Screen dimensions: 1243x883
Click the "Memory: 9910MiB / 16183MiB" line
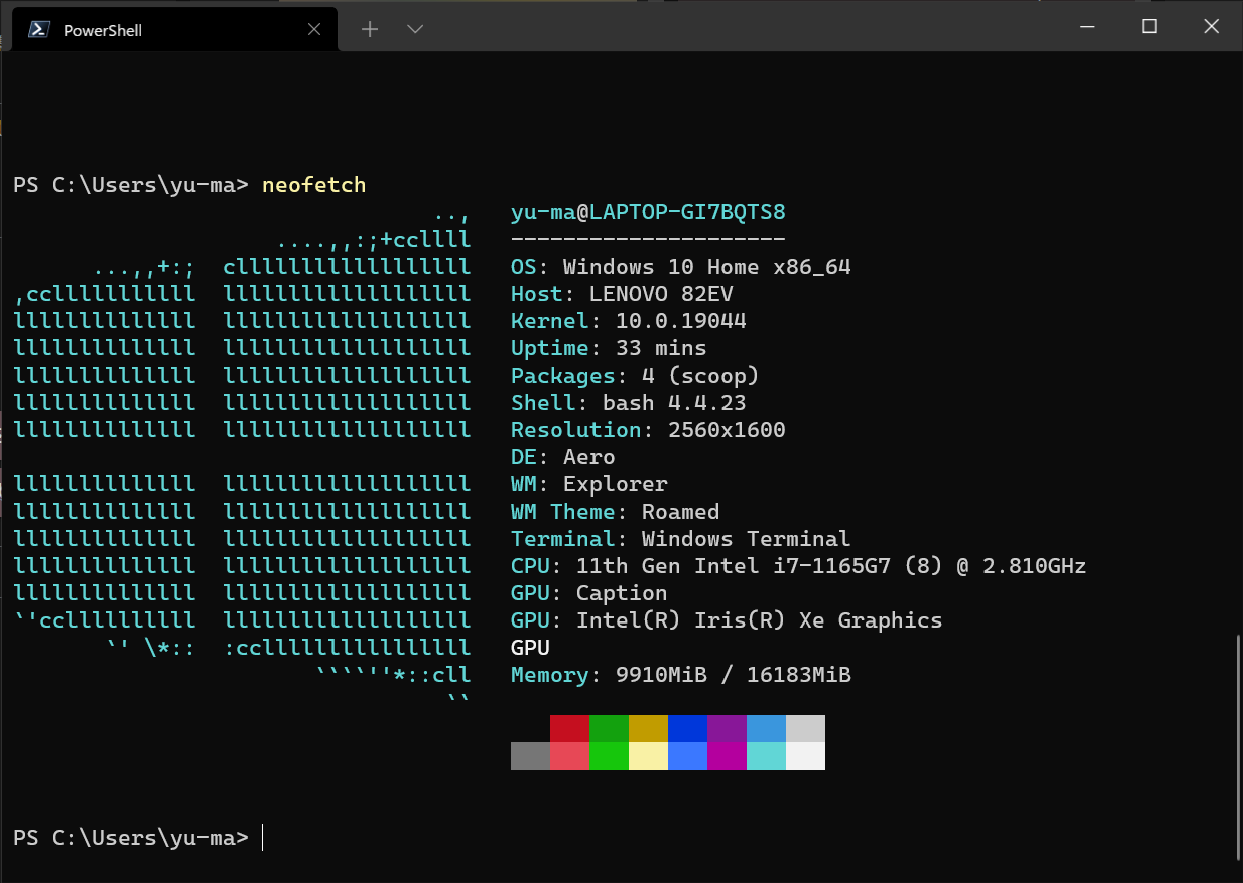pos(681,675)
